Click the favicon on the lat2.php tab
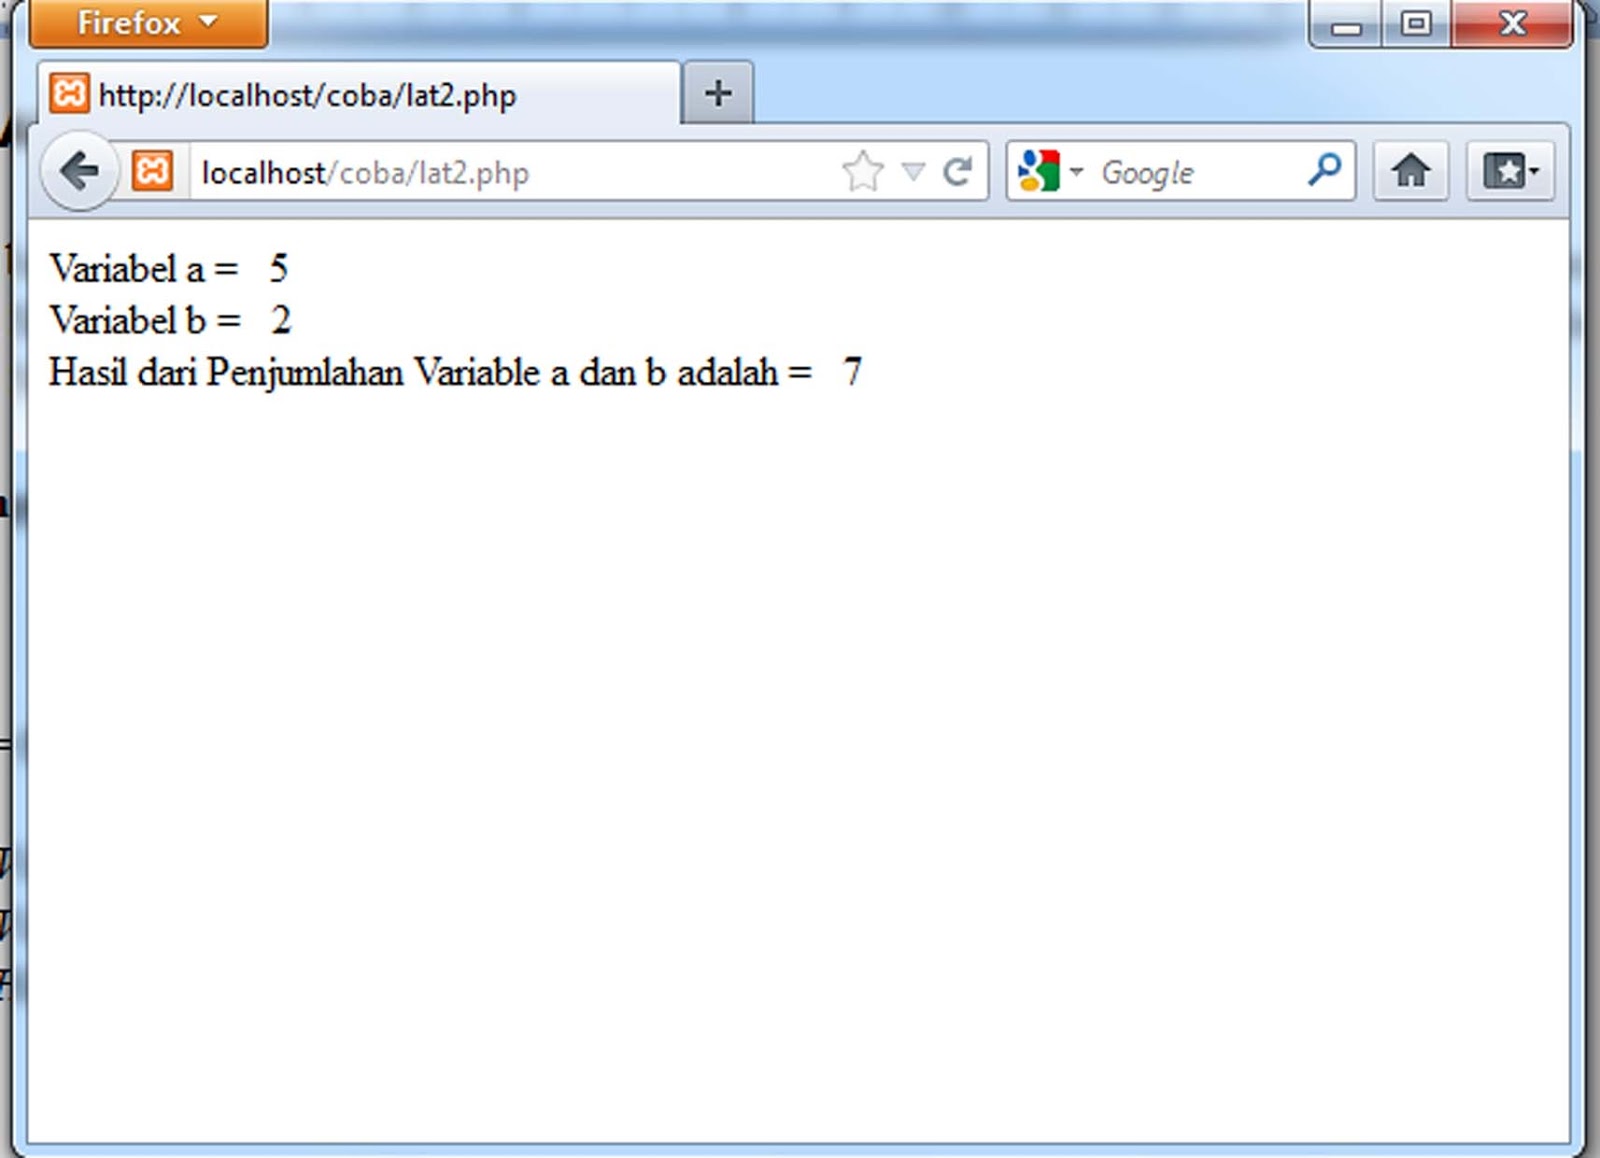The height and width of the screenshot is (1158, 1600). [69, 93]
